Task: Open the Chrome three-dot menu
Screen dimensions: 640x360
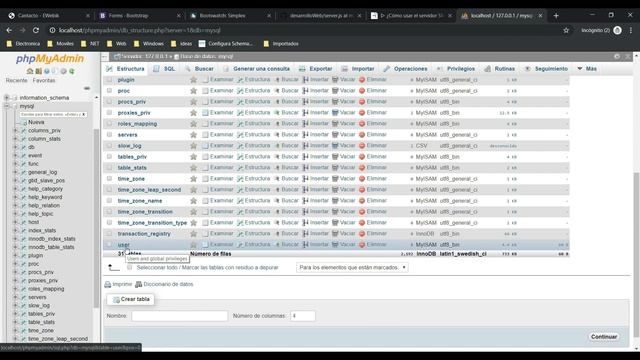Action: 631,30
